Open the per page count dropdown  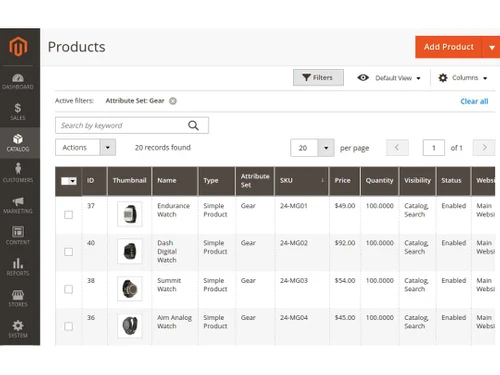[x=312, y=148]
